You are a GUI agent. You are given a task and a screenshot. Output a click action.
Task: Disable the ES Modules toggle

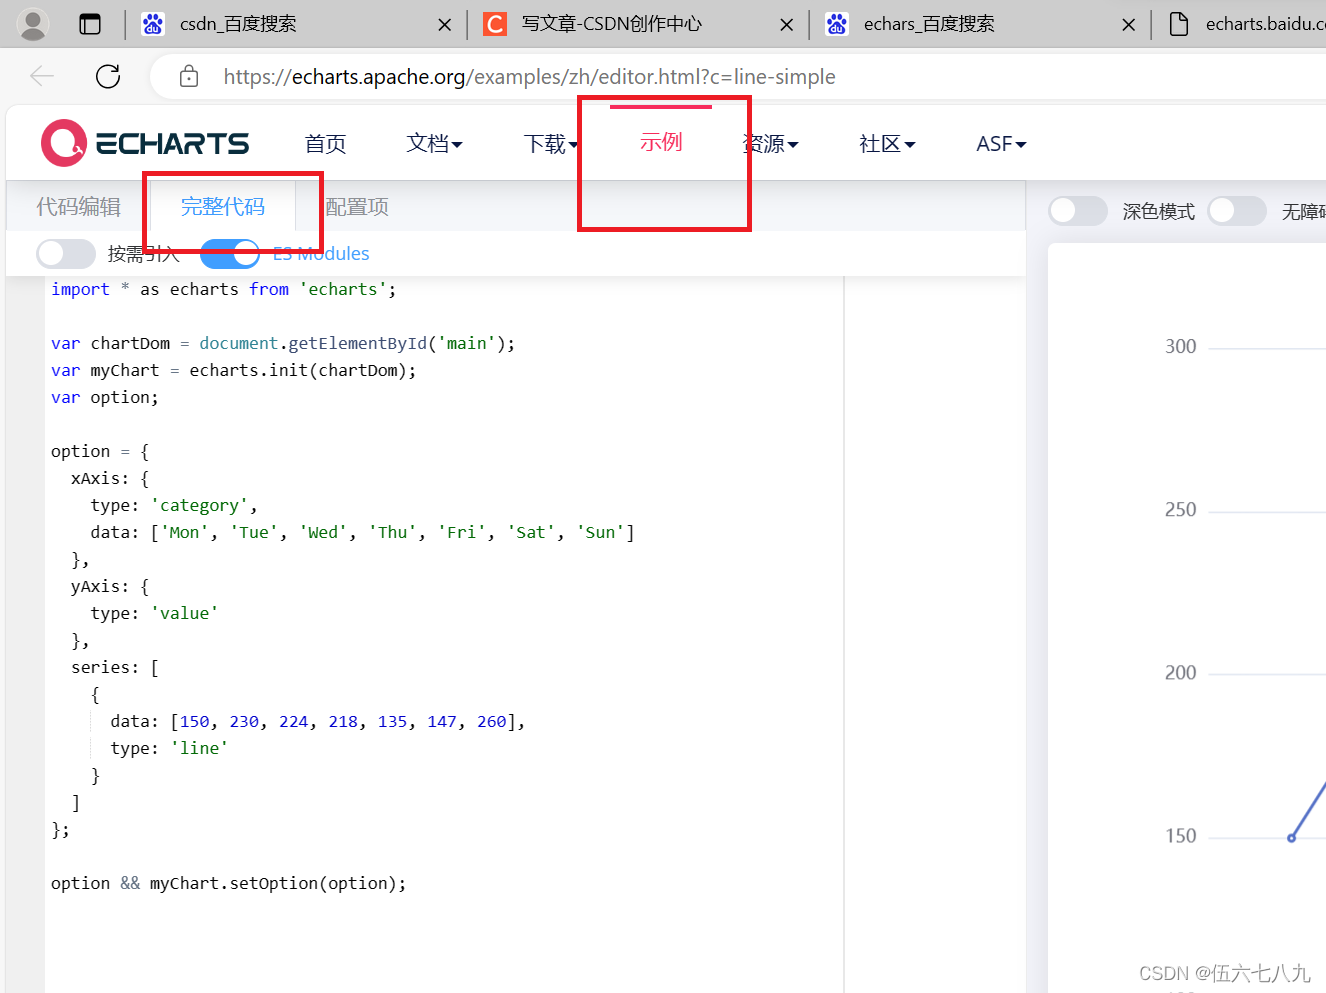[x=230, y=253]
